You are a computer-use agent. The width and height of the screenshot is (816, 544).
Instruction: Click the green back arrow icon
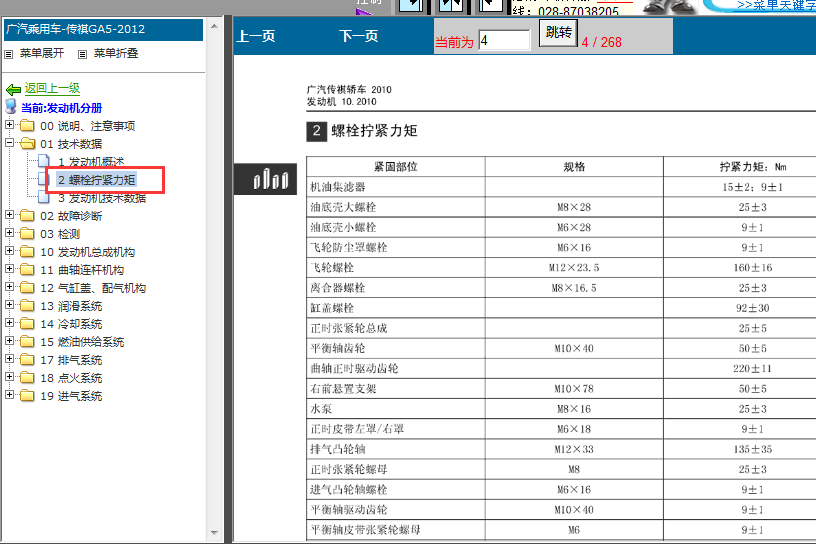tap(13, 89)
